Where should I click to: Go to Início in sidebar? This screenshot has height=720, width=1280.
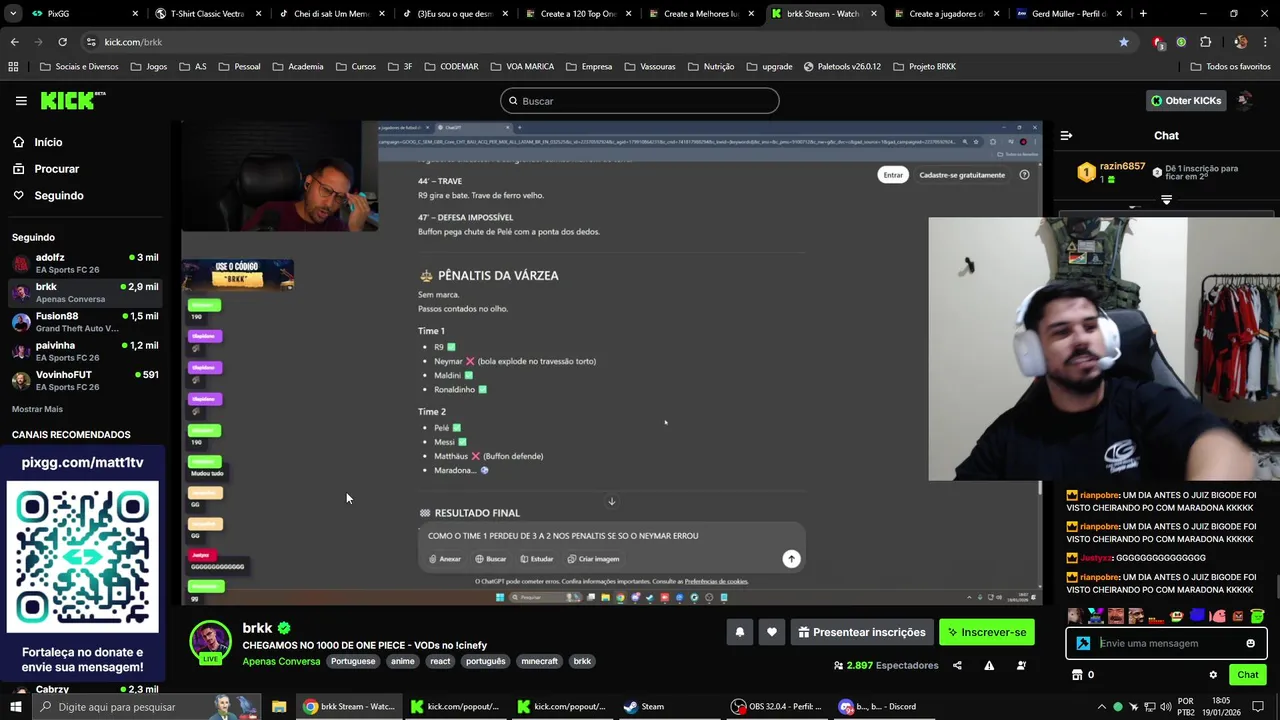click(48, 142)
